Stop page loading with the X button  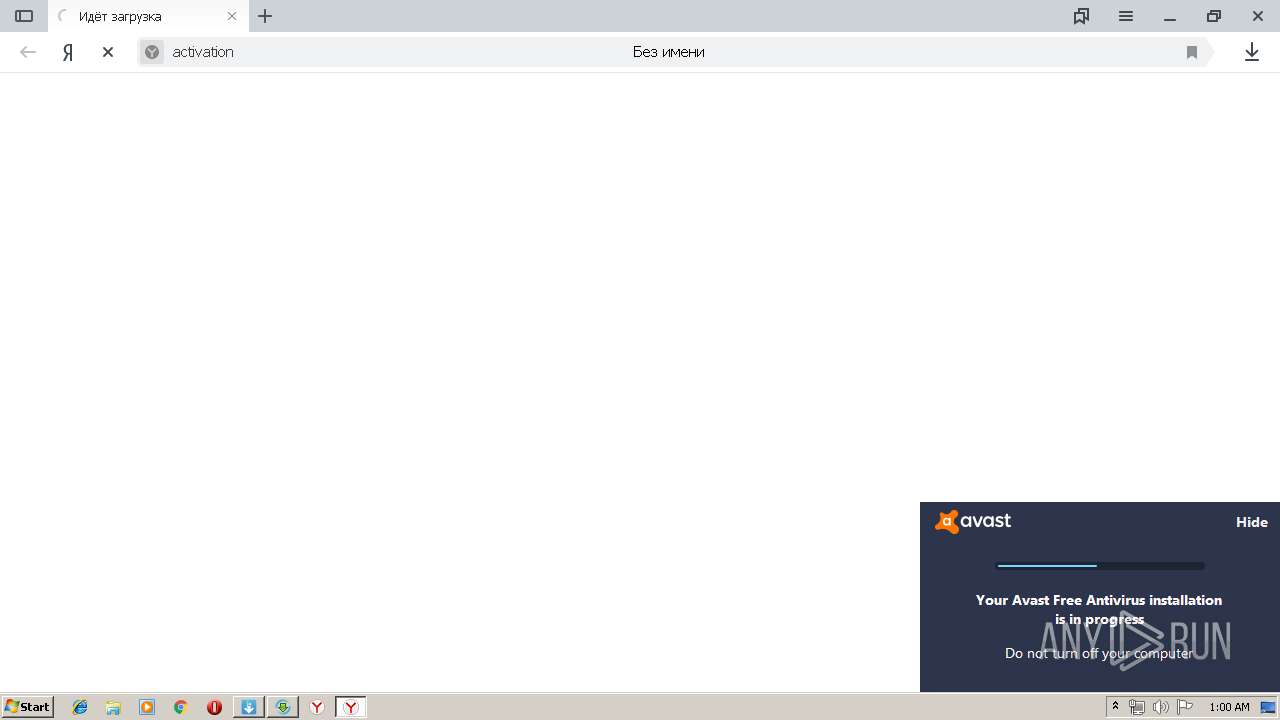[x=108, y=52]
